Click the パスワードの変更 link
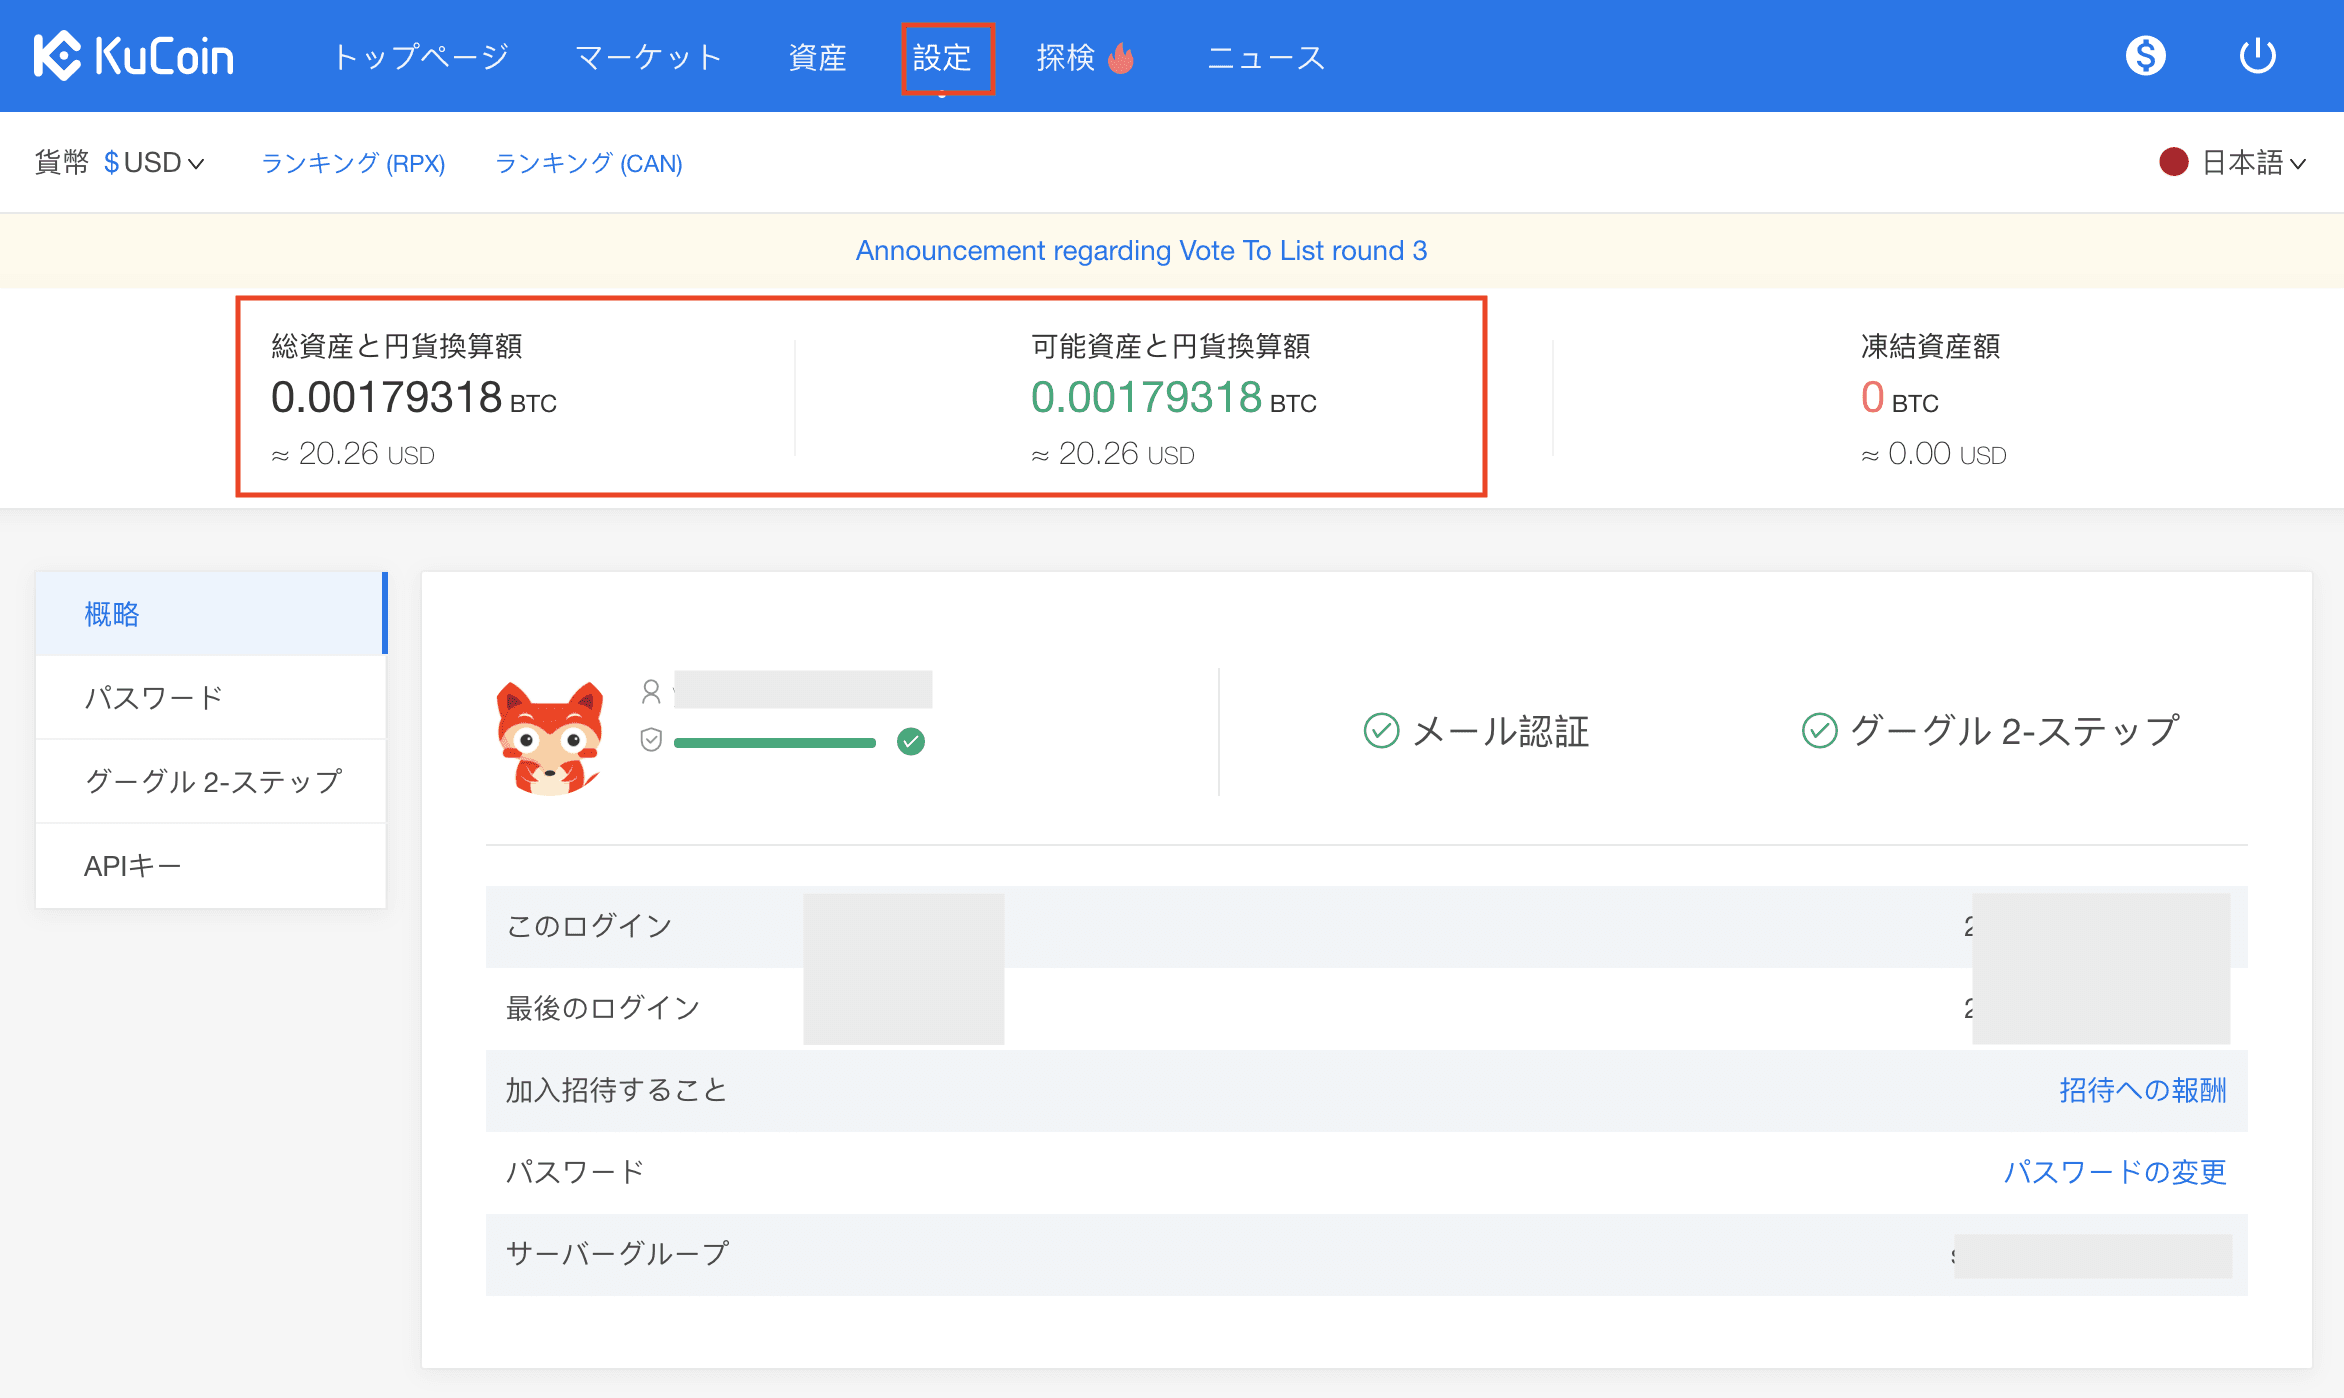The image size is (2344, 1398). point(2114,1171)
